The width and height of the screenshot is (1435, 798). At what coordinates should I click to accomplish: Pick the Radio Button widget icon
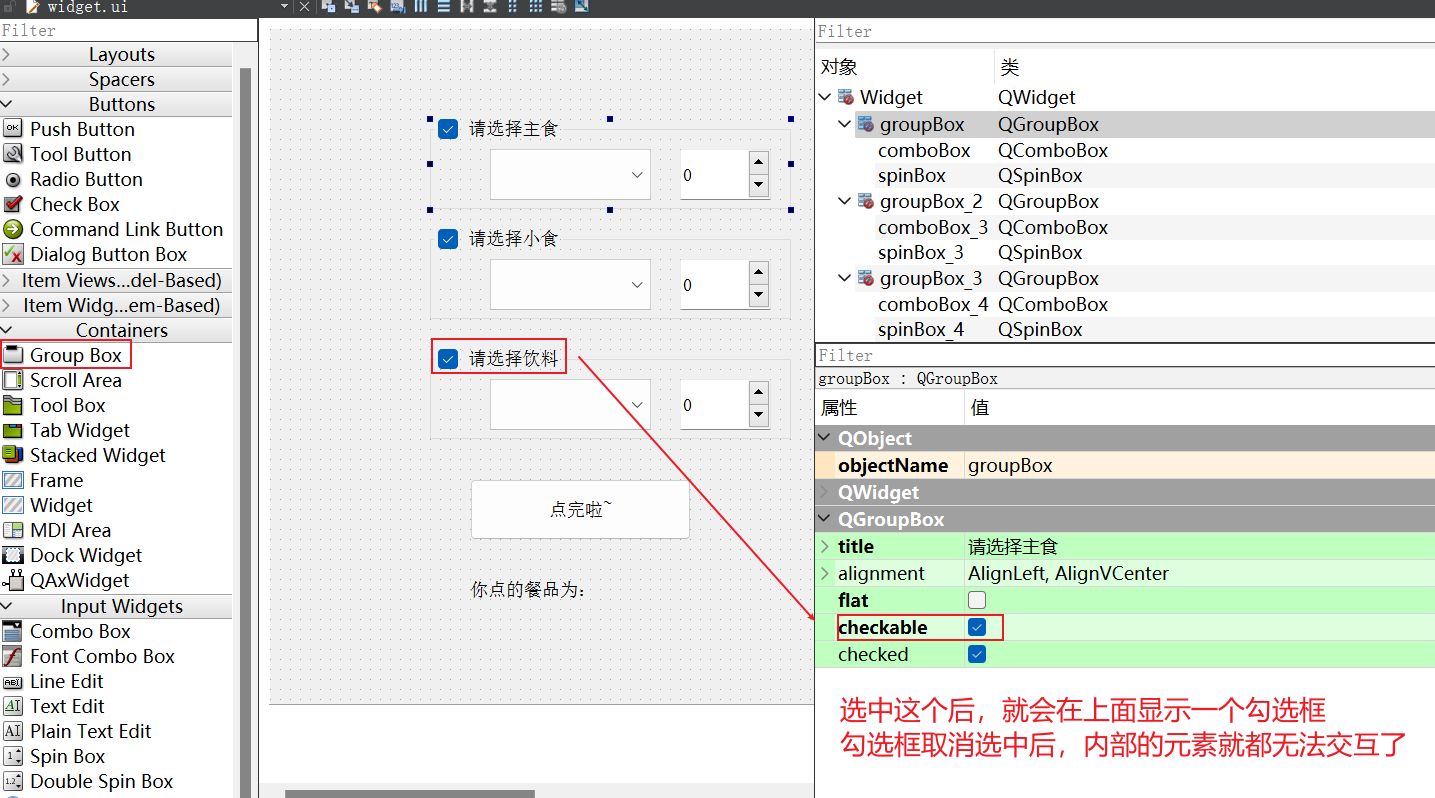[13, 180]
